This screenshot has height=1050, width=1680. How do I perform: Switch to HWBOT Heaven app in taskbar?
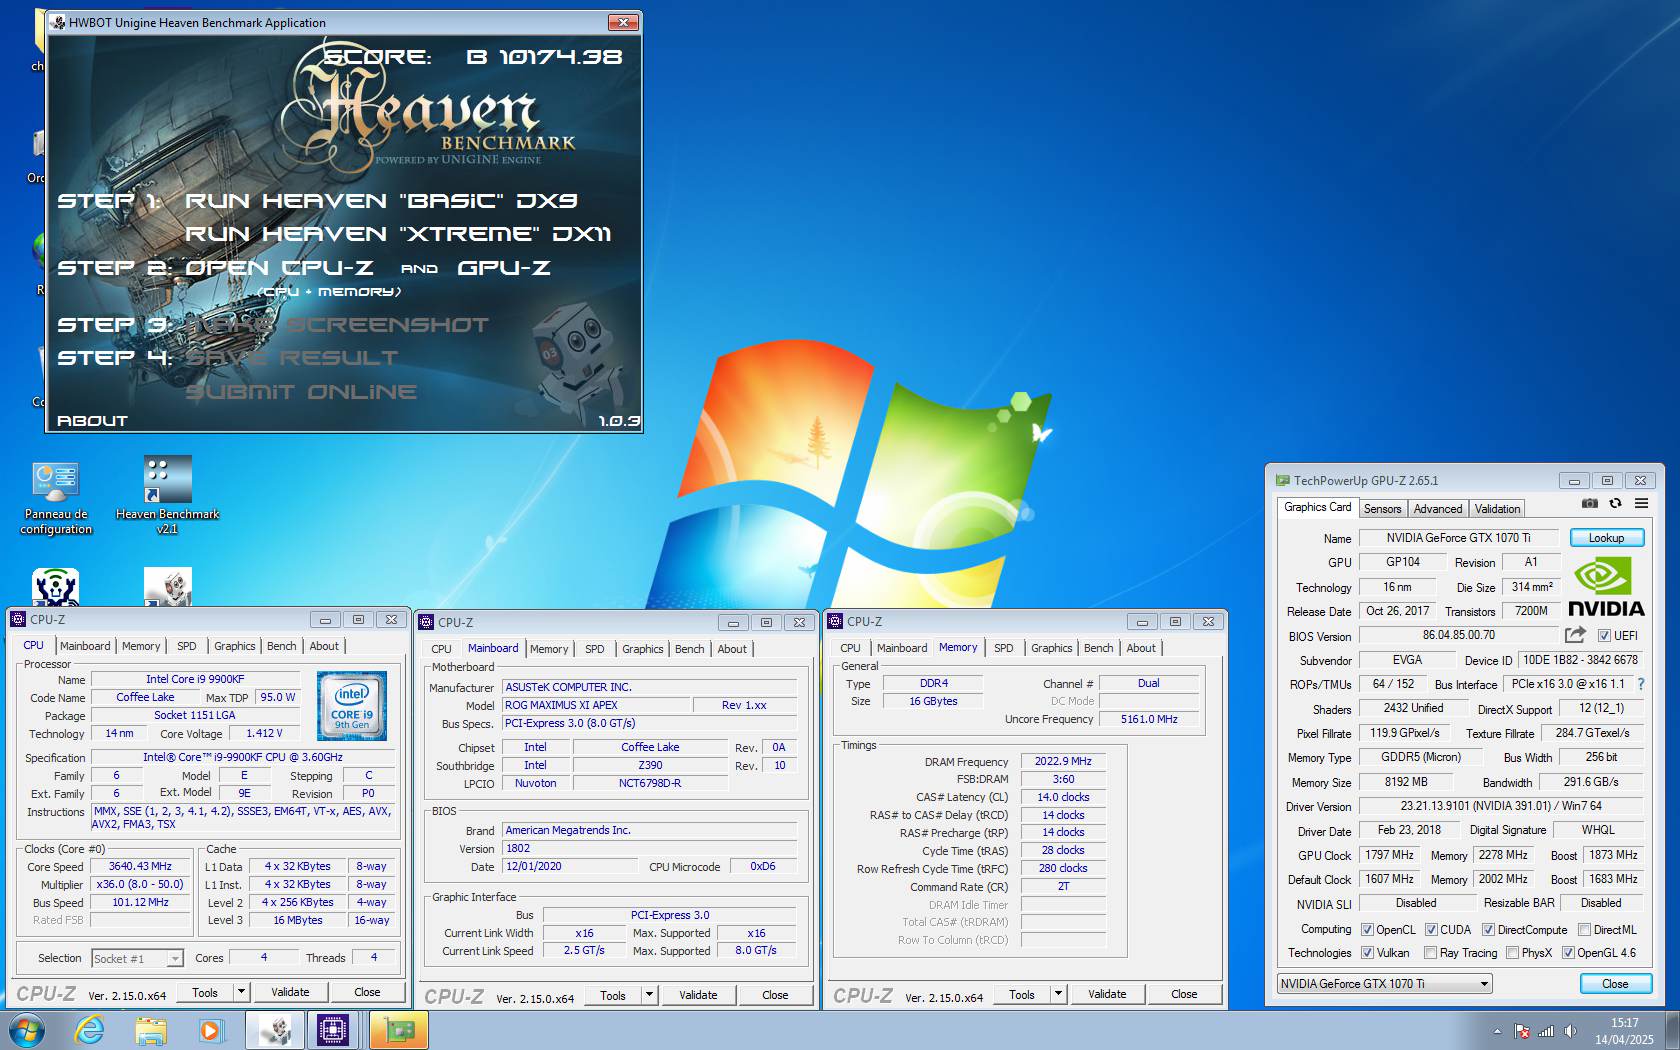coord(275,1030)
